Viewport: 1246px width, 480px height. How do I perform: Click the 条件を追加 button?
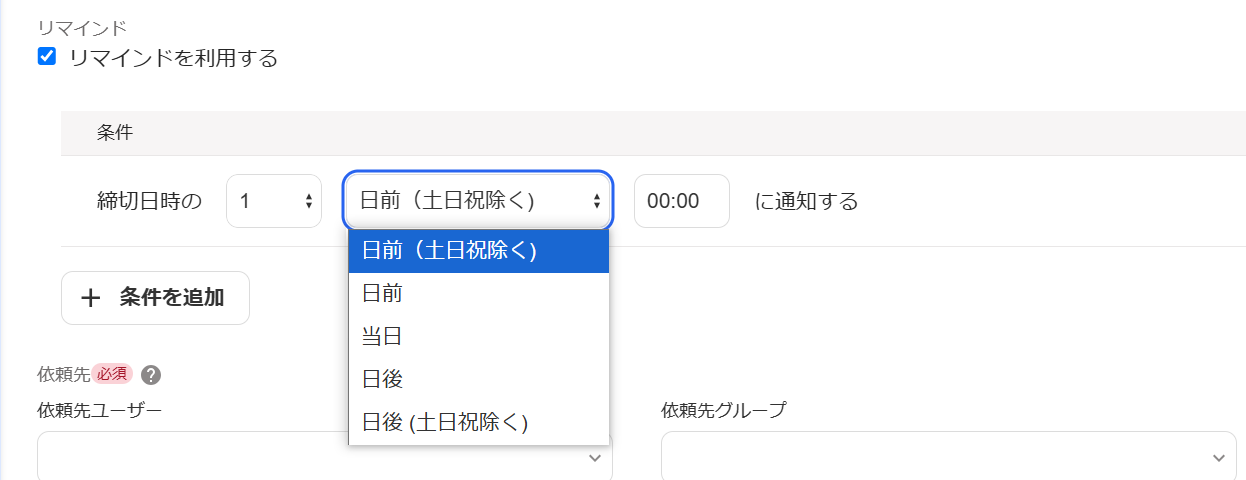(x=155, y=297)
